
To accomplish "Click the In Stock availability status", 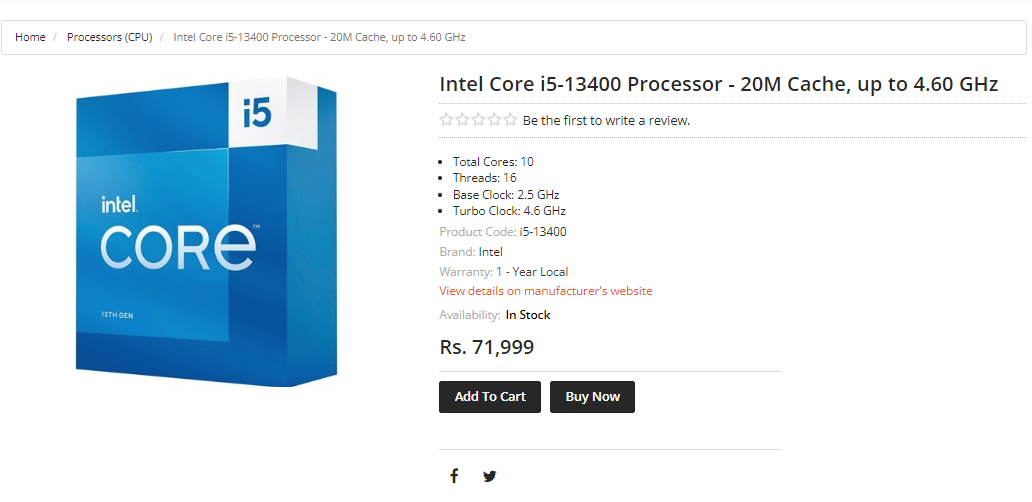I will coord(528,315).
